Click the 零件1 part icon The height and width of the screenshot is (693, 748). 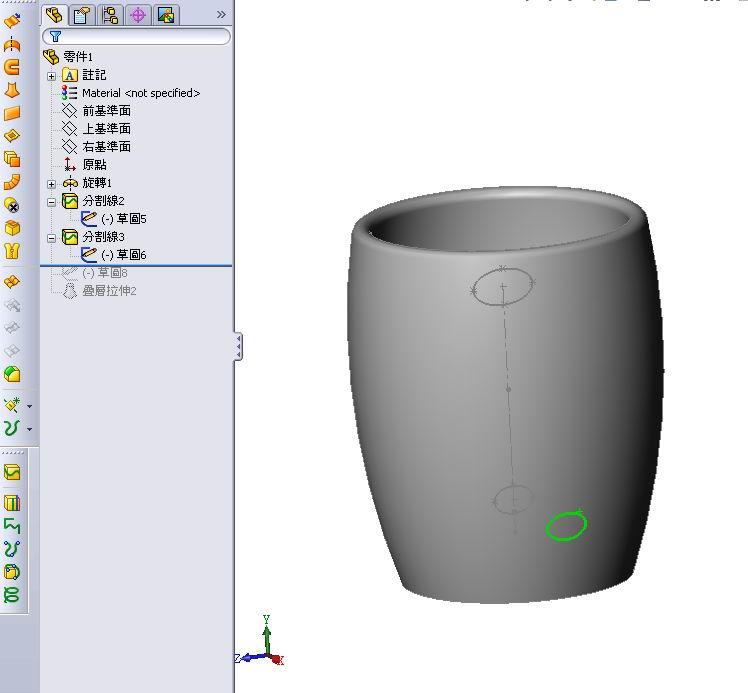coord(51,57)
